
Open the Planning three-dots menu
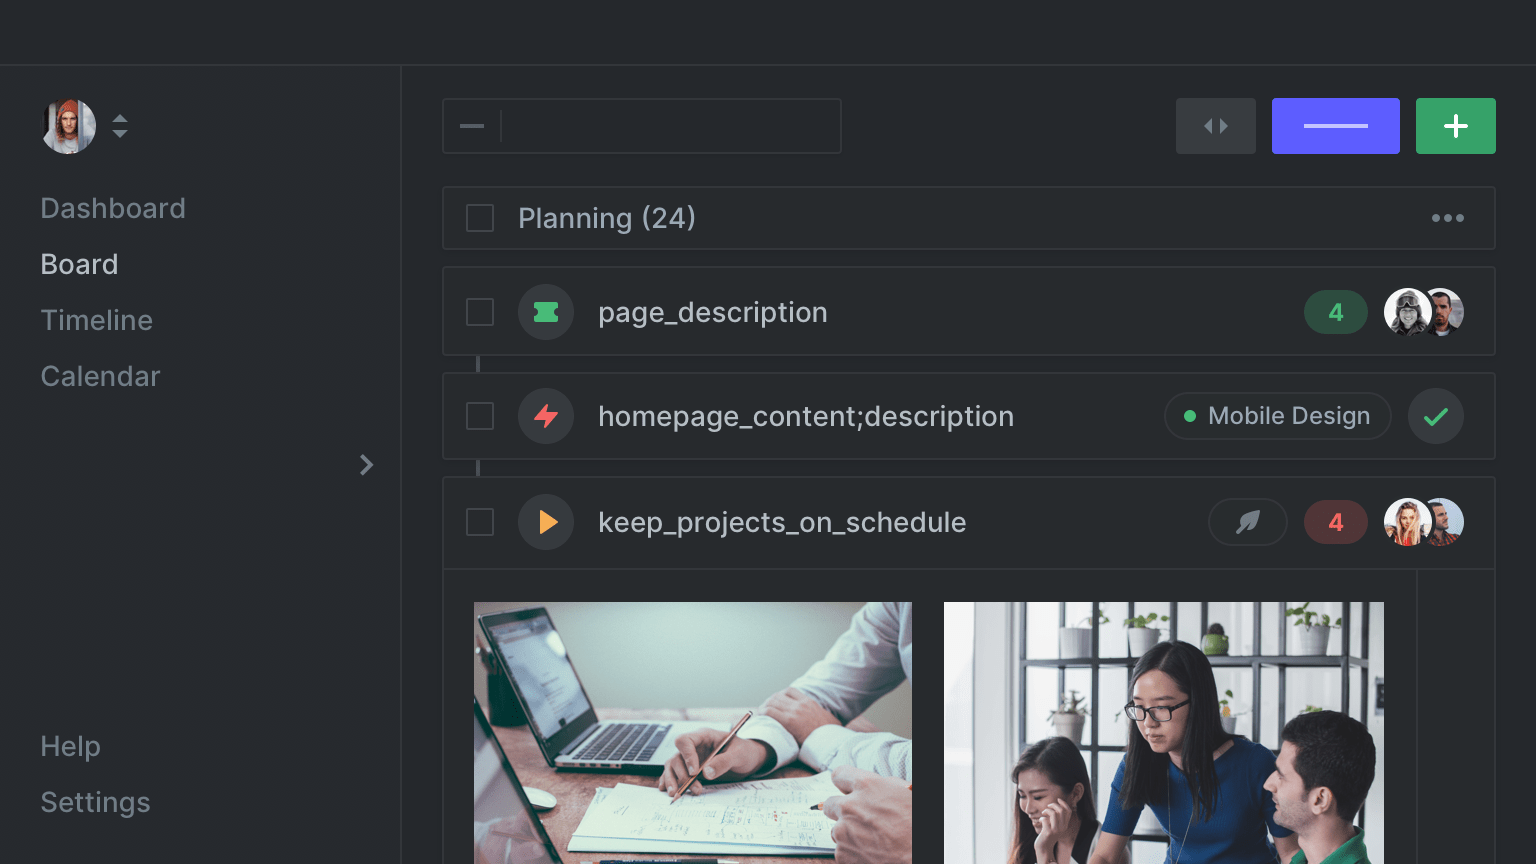pos(1447,218)
